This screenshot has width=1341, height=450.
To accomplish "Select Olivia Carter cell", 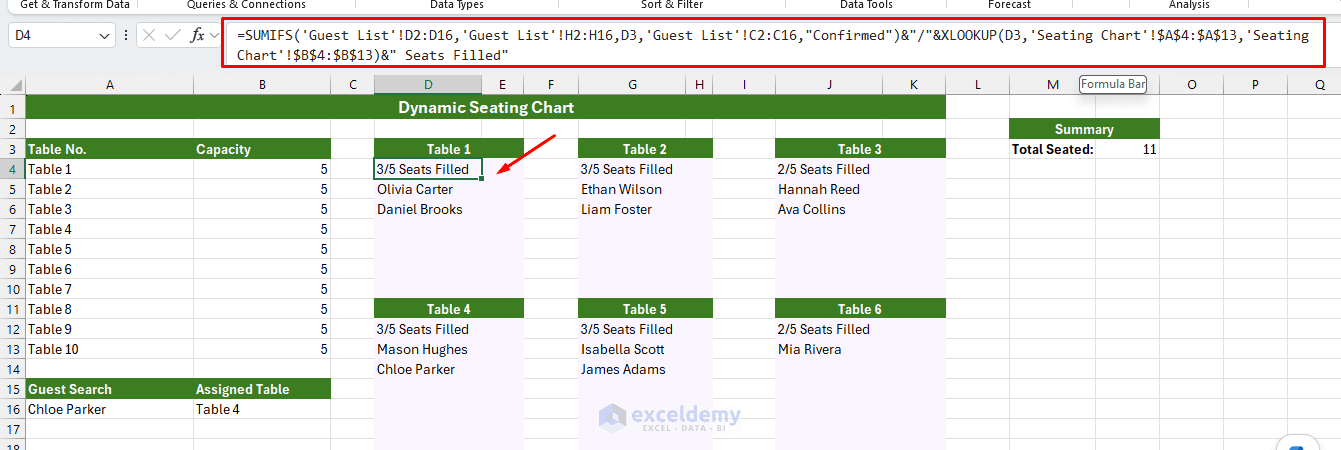I will 428,190.
